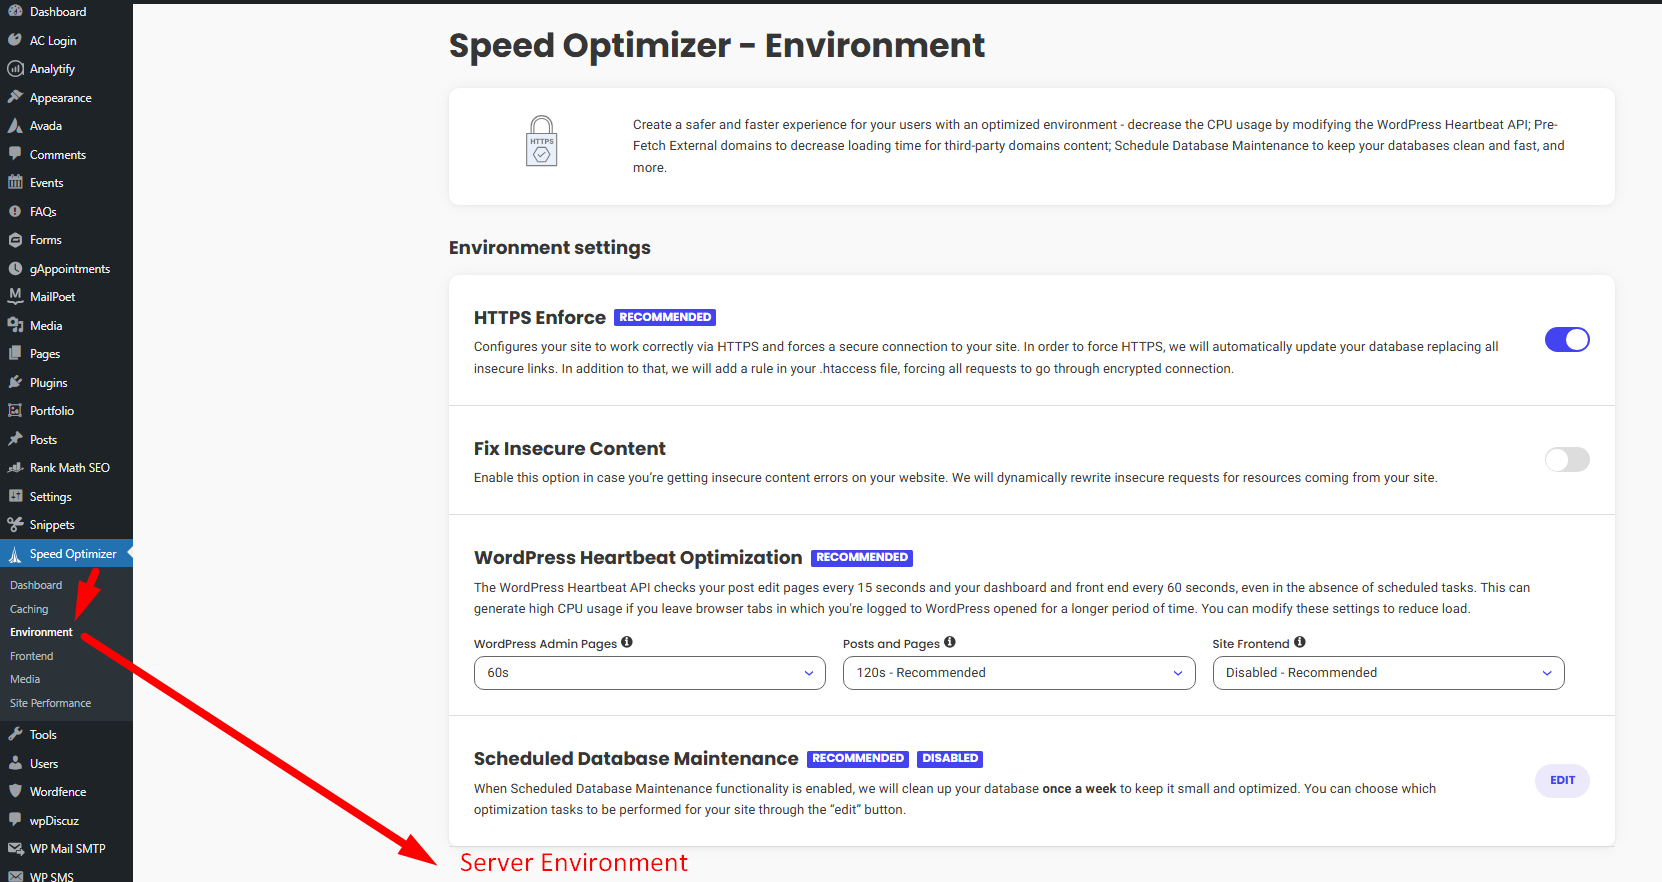Viewport: 1662px width, 882px height.
Task: Click the Dashboard icon in the sidebar
Action: tap(15, 11)
